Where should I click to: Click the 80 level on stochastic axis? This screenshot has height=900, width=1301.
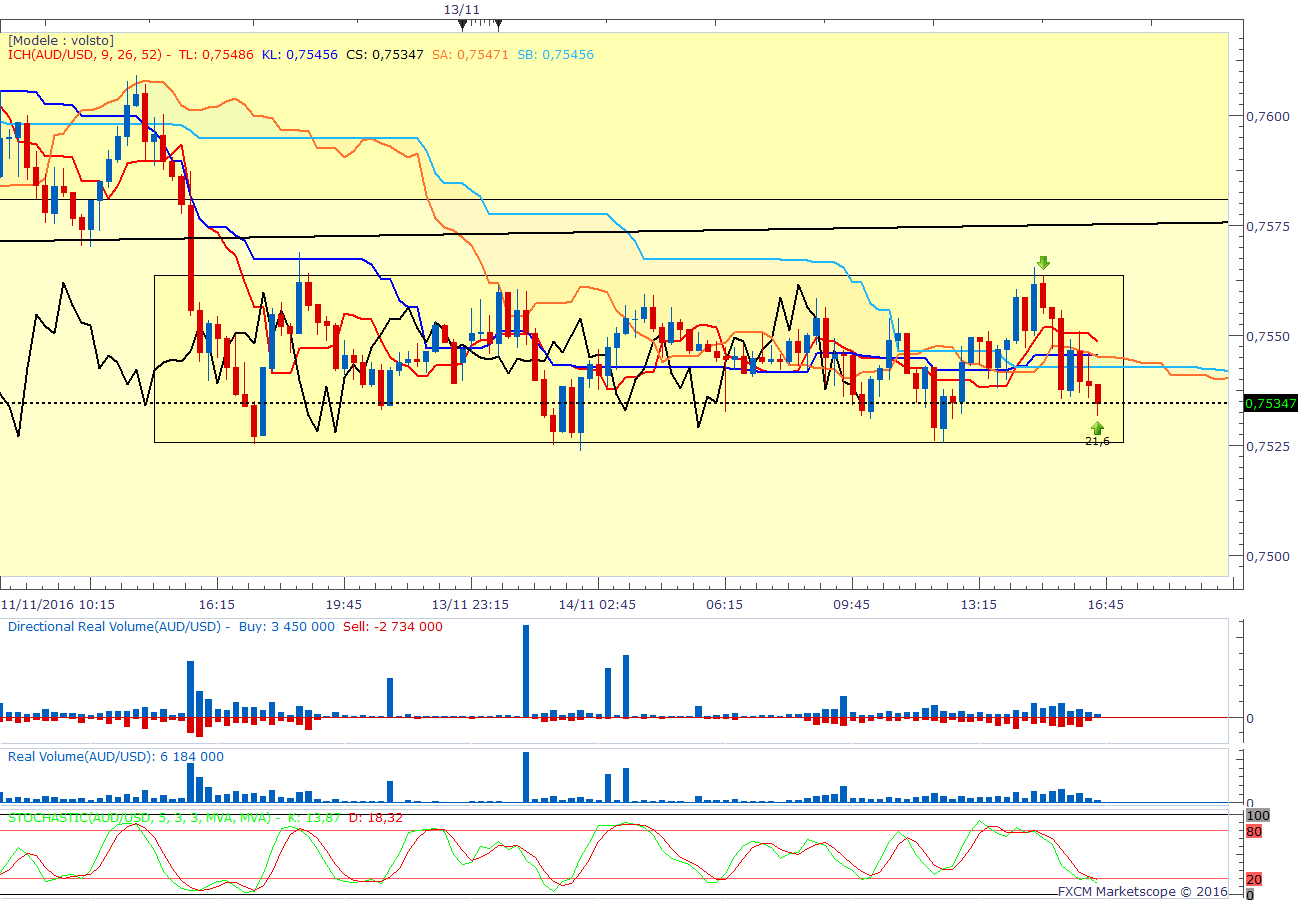(x=1254, y=830)
